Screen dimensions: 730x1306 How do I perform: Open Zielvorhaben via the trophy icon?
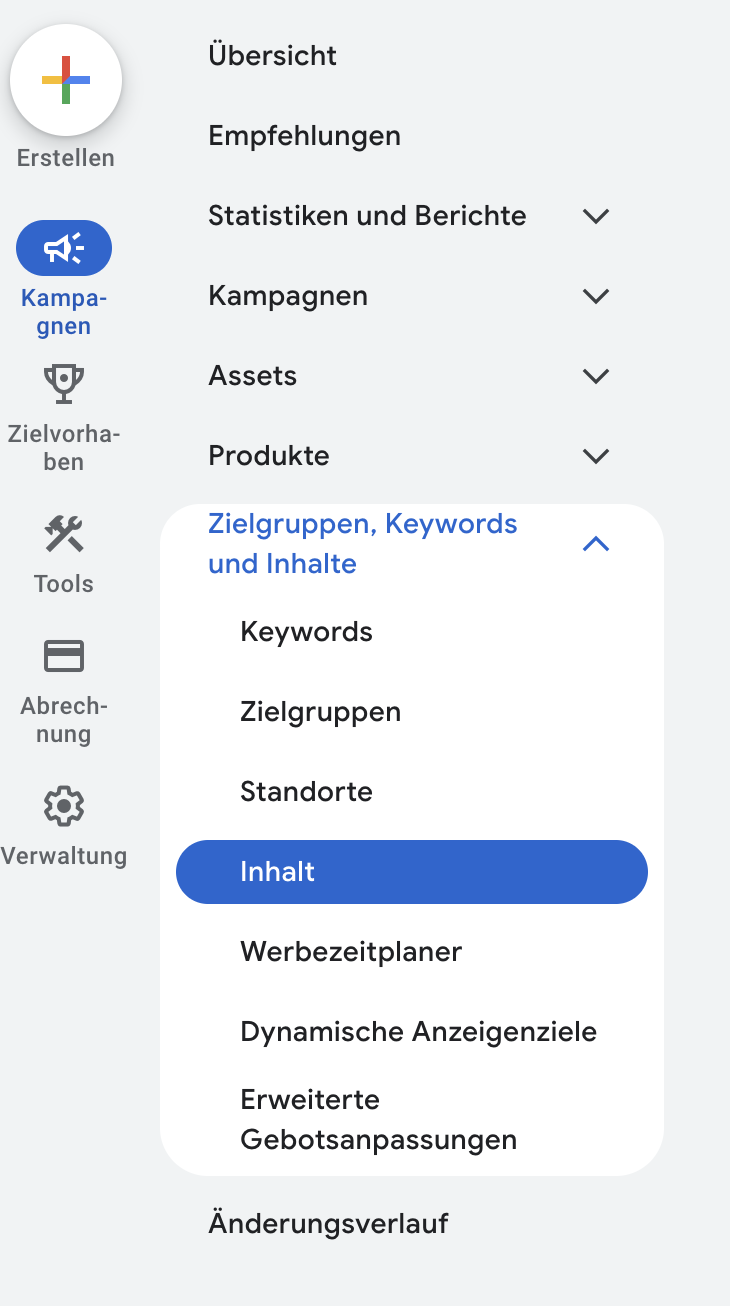64,383
